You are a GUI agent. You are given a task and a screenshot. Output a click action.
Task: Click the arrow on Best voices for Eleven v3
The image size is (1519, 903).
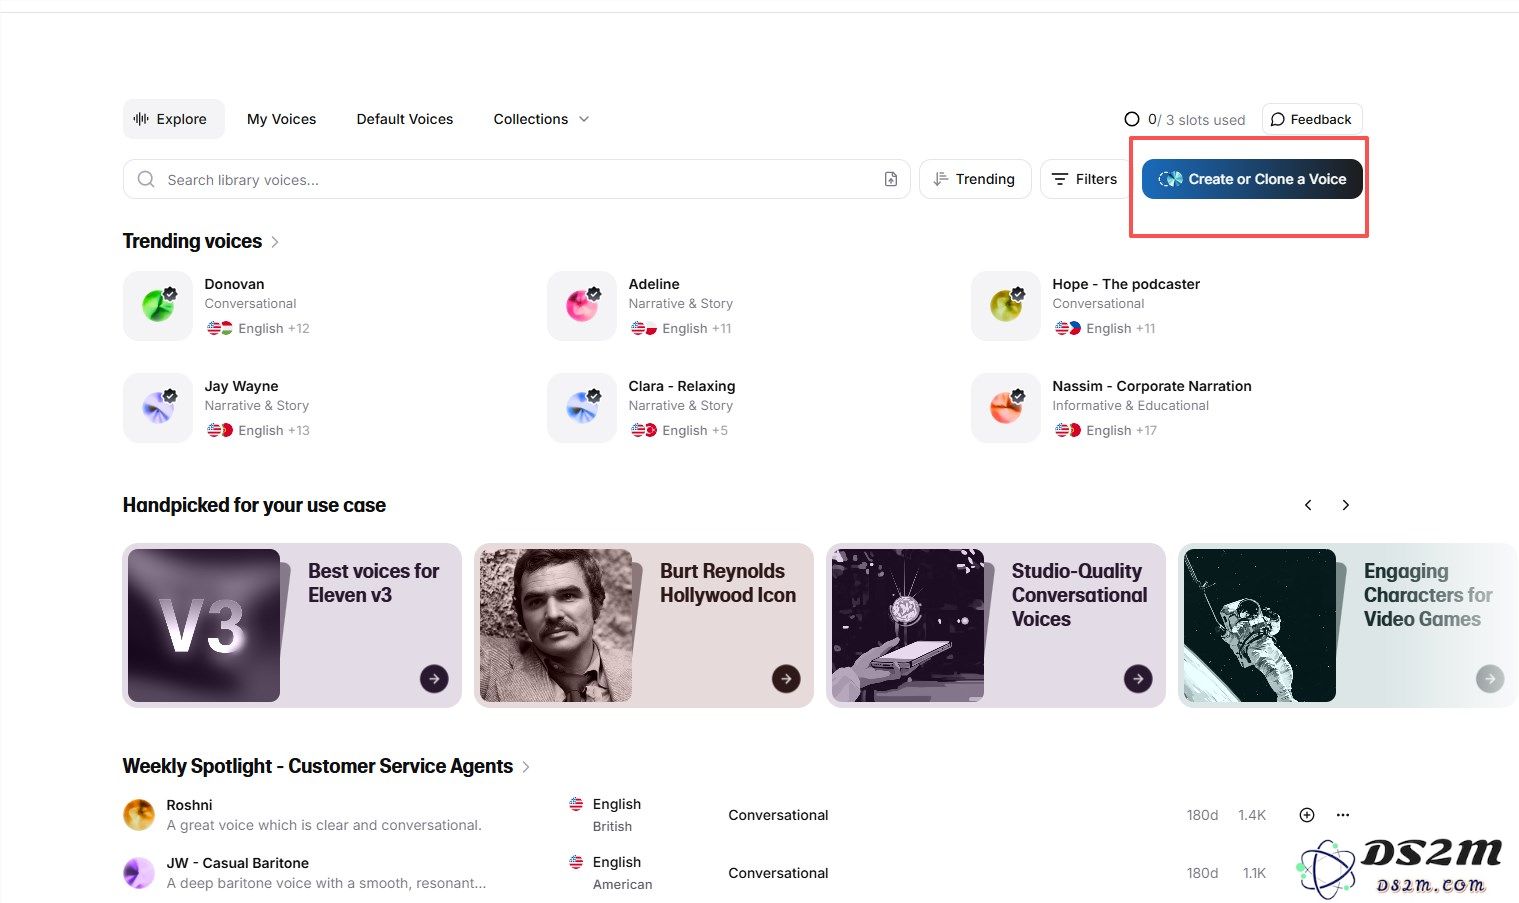[x=434, y=679]
